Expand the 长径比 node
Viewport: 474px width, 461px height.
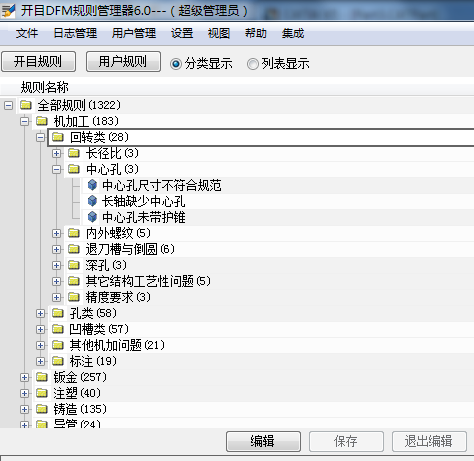[x=56, y=154]
